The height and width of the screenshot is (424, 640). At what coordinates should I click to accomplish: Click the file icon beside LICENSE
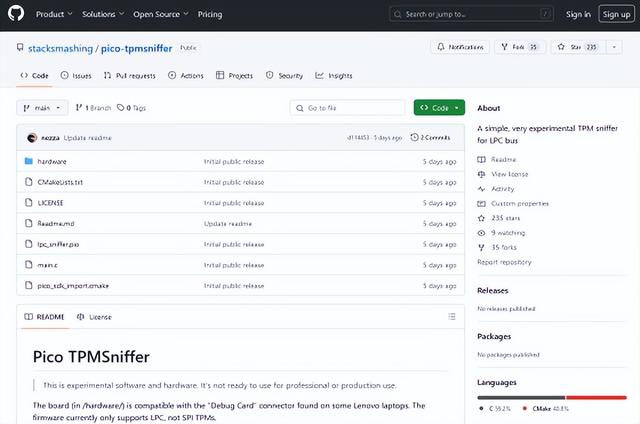[x=29, y=202]
